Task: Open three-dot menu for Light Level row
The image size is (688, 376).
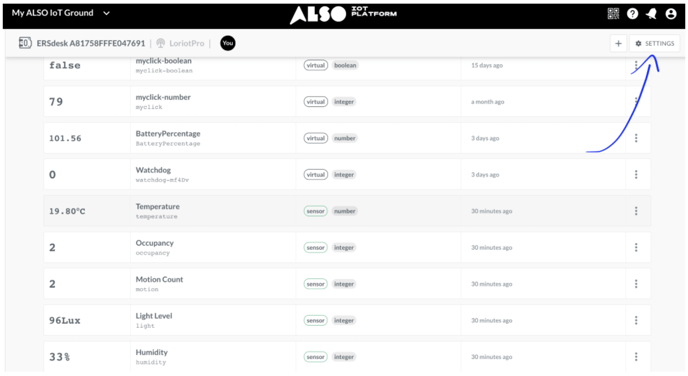Action: click(636, 320)
